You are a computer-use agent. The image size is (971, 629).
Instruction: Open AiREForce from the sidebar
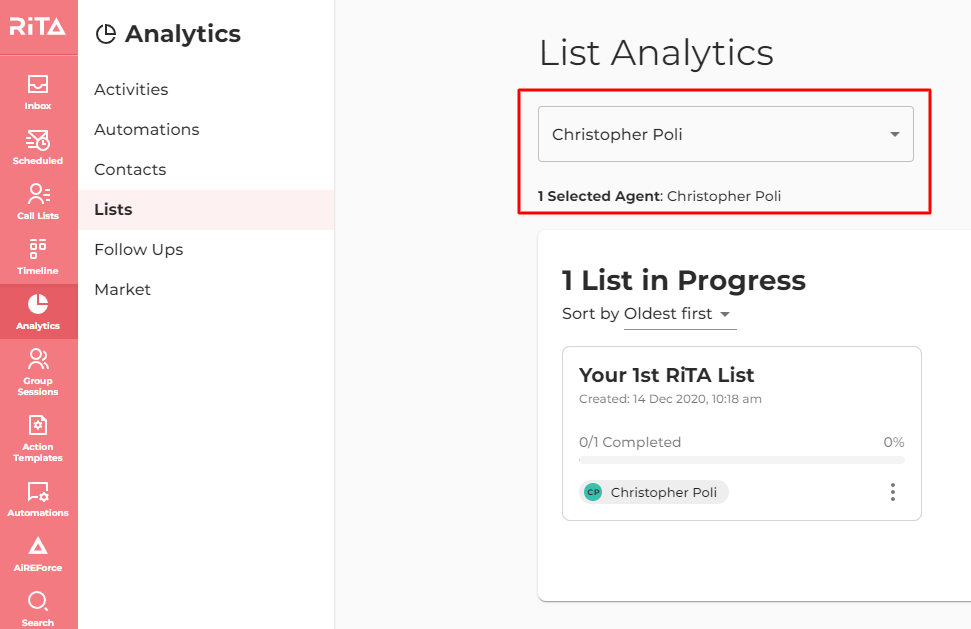pos(38,553)
